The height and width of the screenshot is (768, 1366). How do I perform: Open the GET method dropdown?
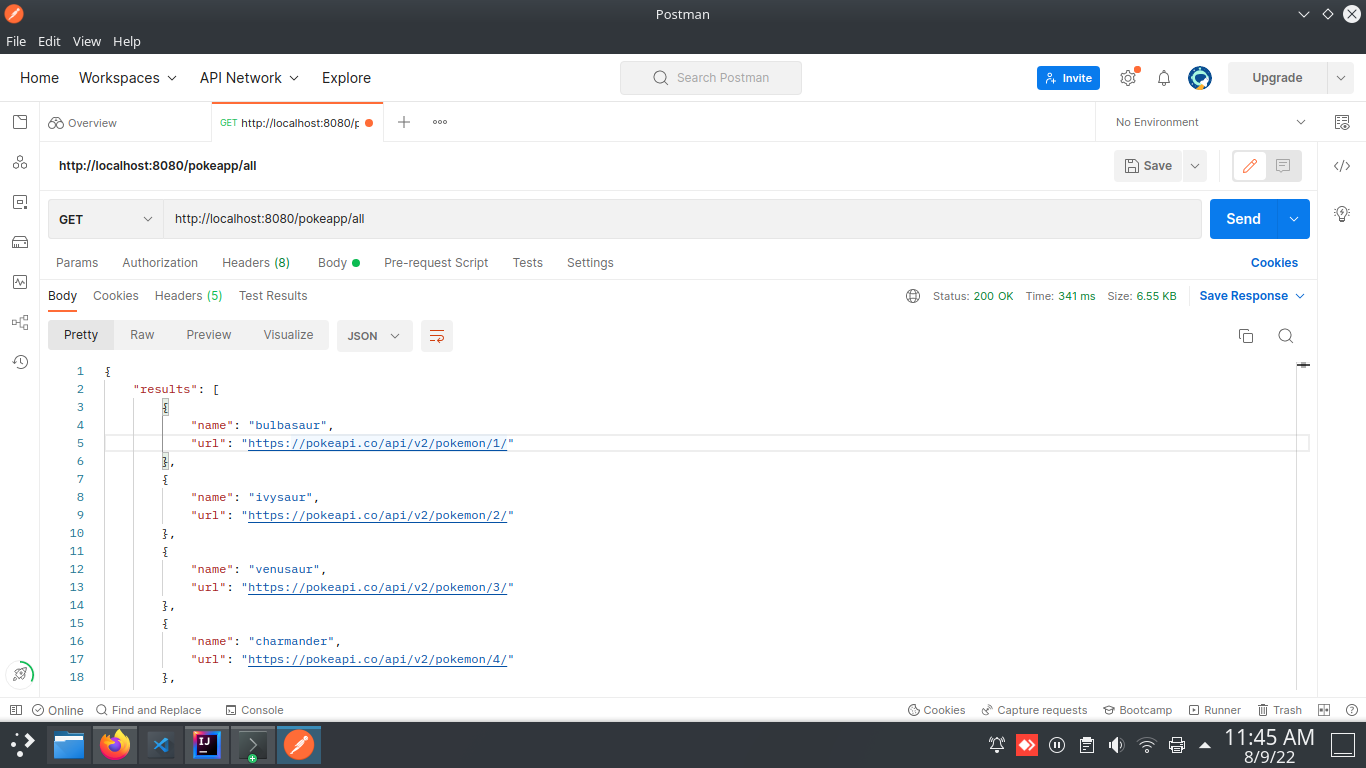click(105, 218)
